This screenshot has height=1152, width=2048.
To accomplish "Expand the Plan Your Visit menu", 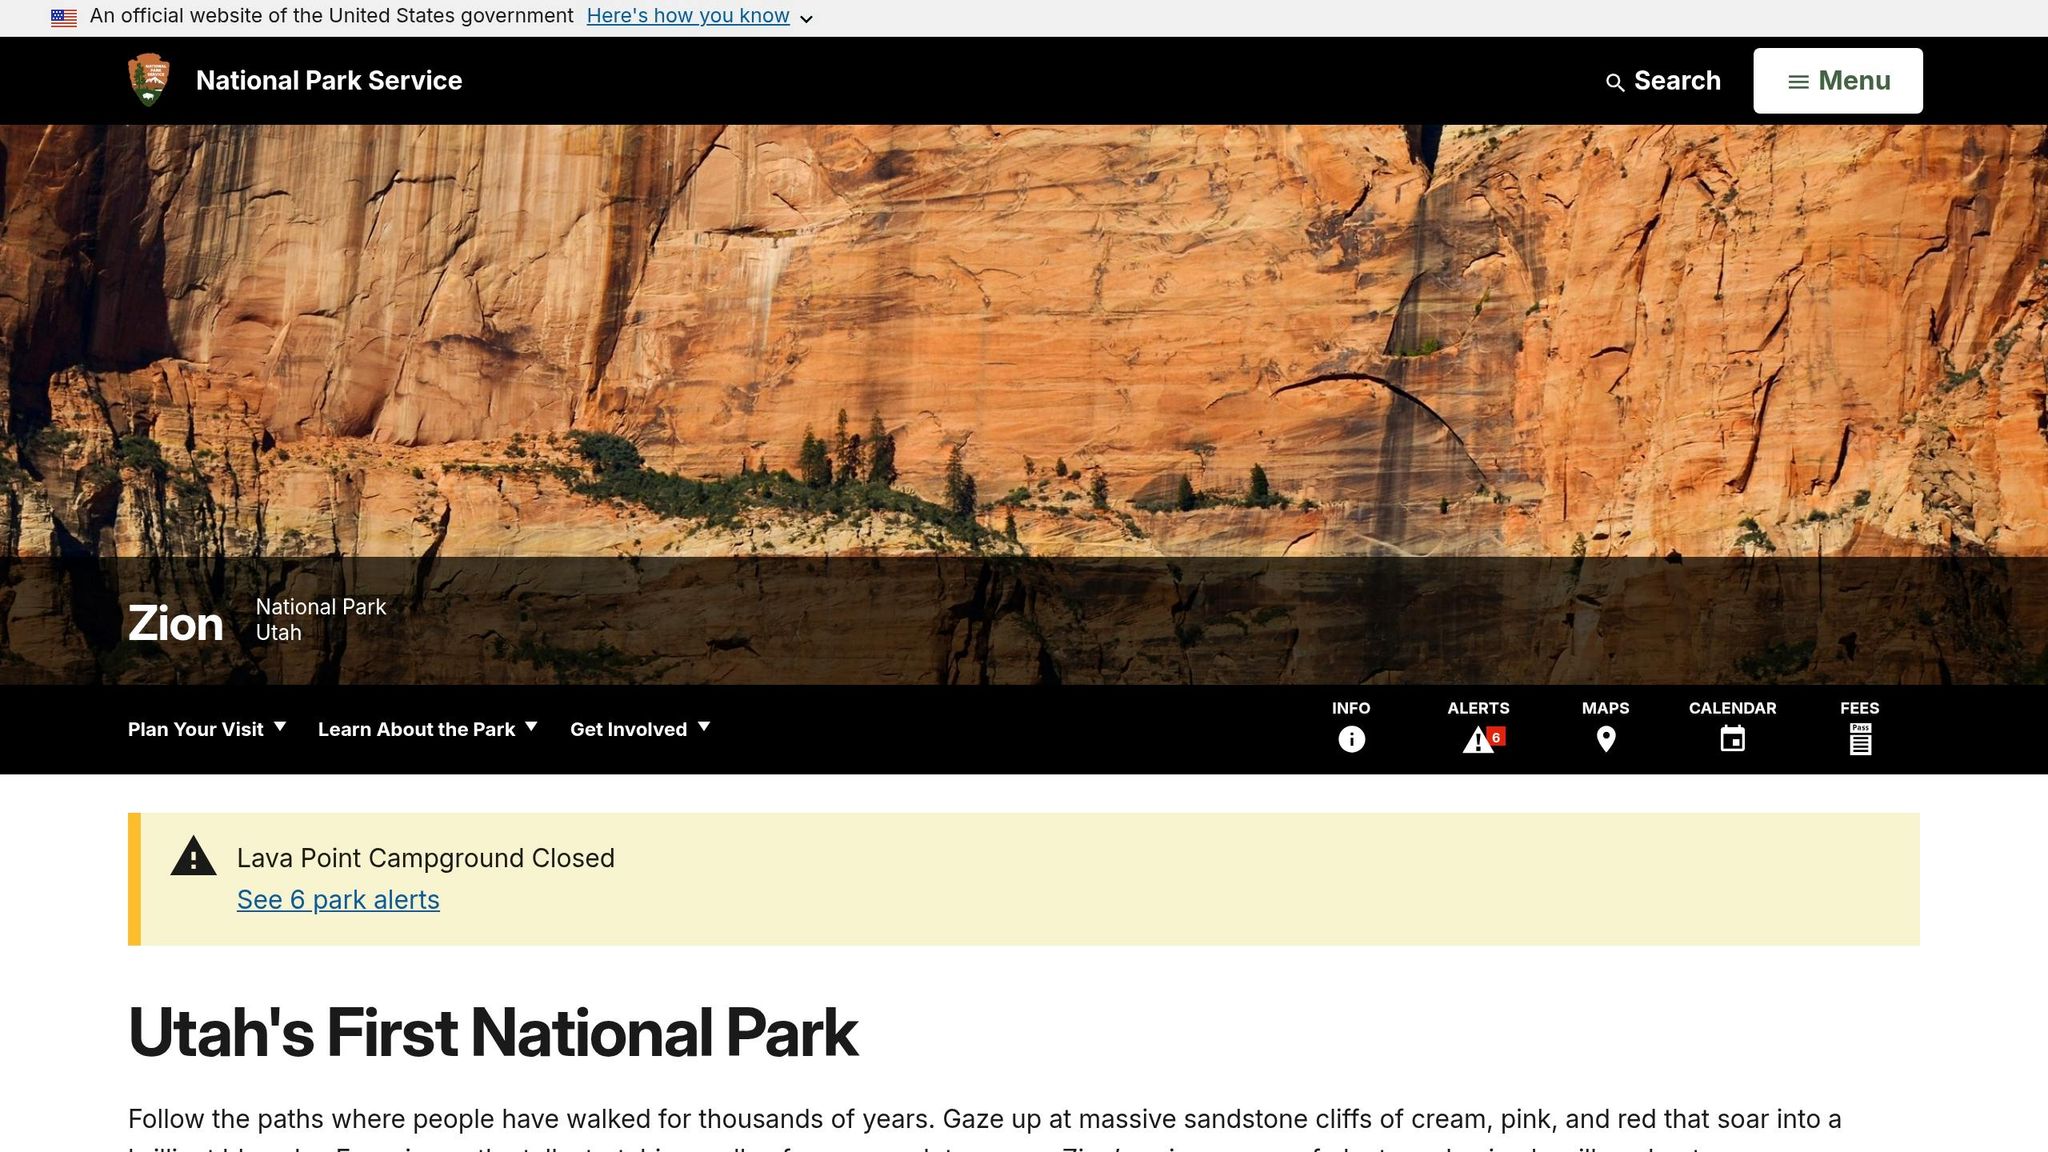I will 207,729.
